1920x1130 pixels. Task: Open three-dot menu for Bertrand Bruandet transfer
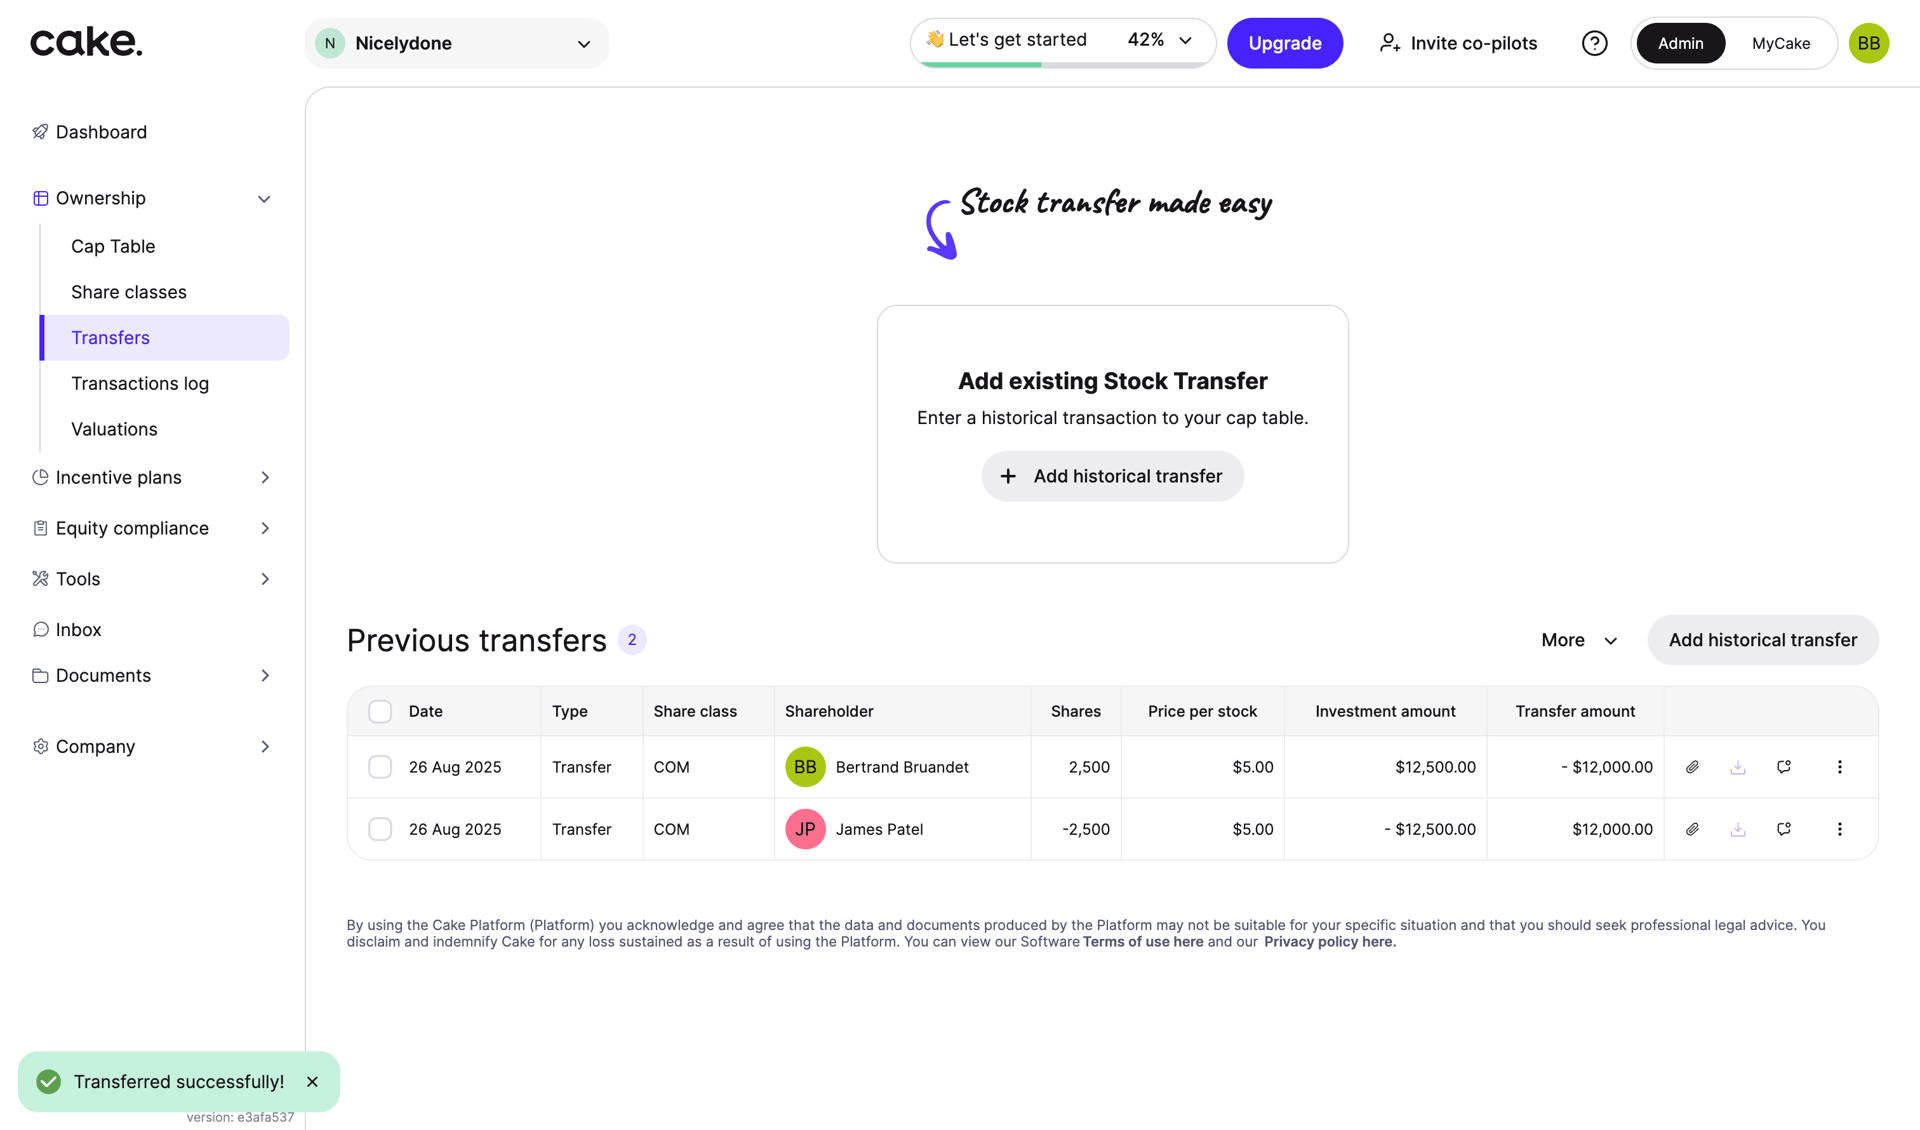(x=1839, y=767)
